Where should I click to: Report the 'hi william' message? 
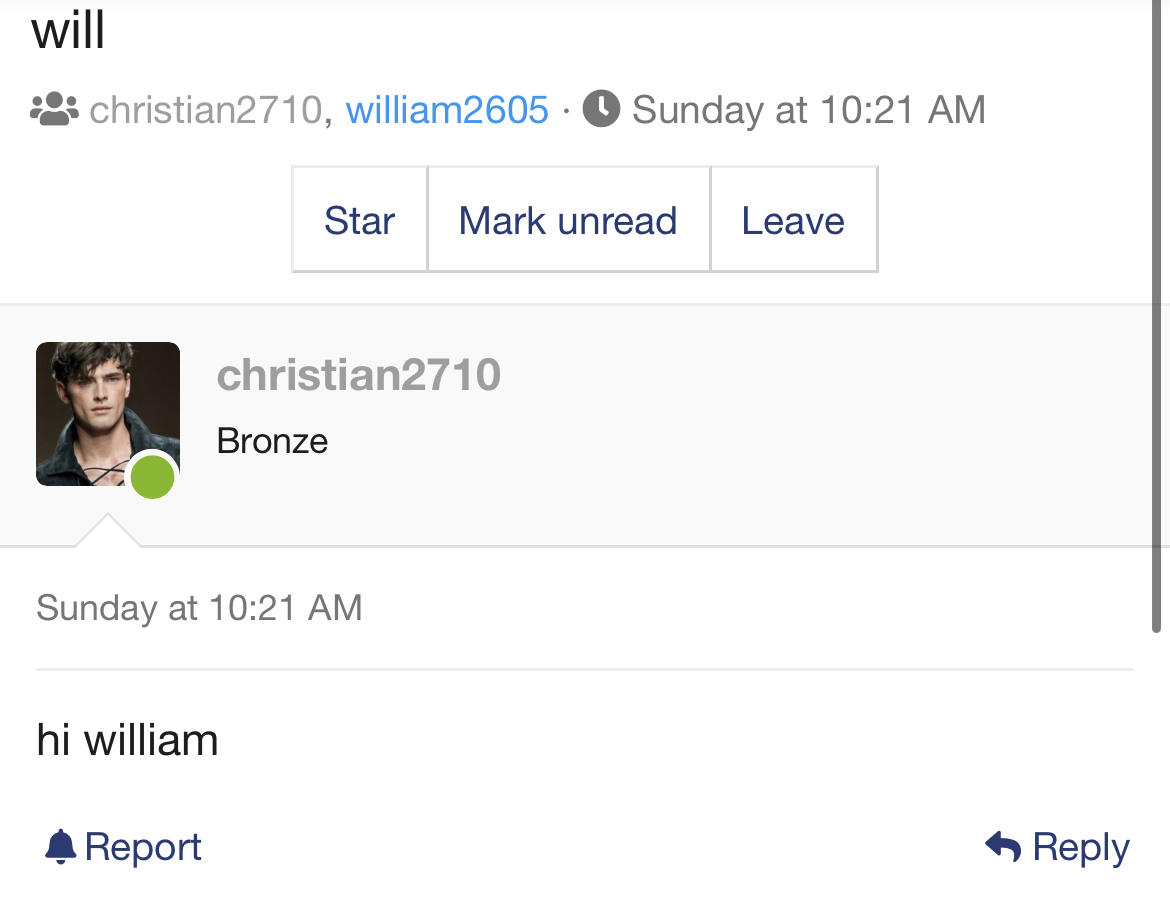123,847
